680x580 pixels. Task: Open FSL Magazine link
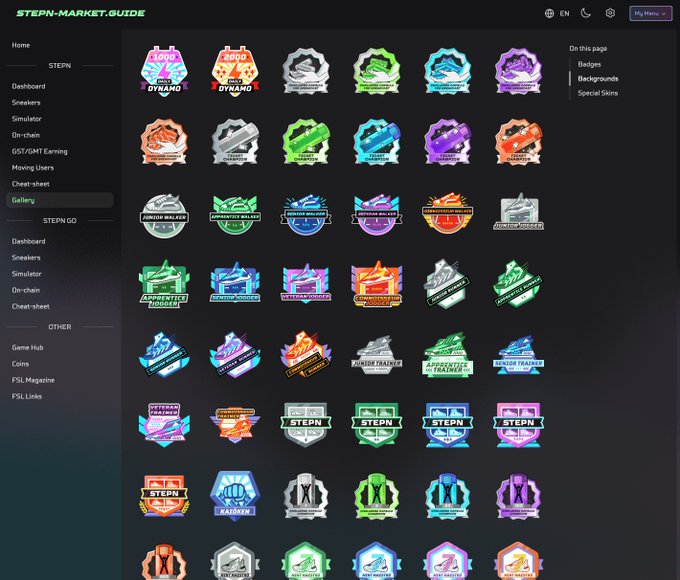[x=33, y=380]
